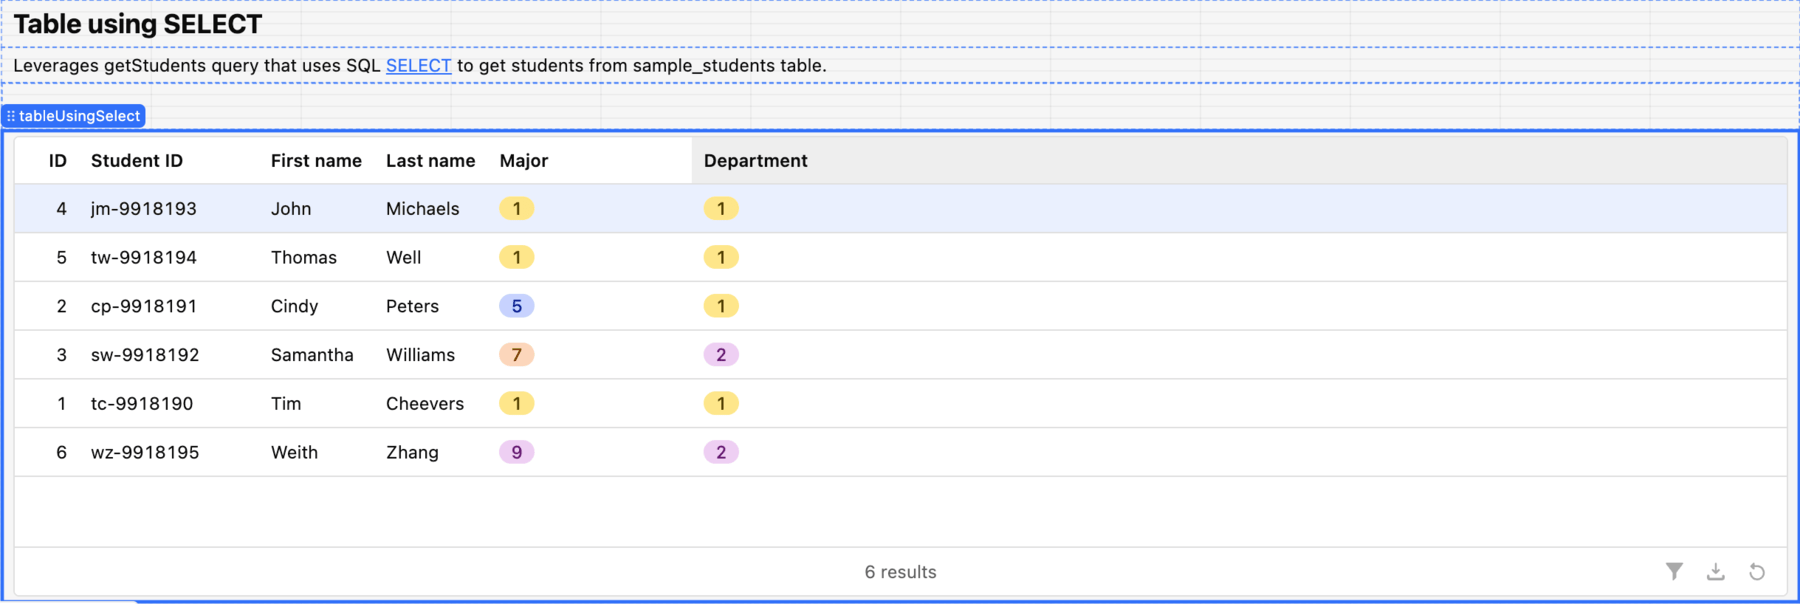Click ID cell 6 in Weith's row

tap(62, 452)
